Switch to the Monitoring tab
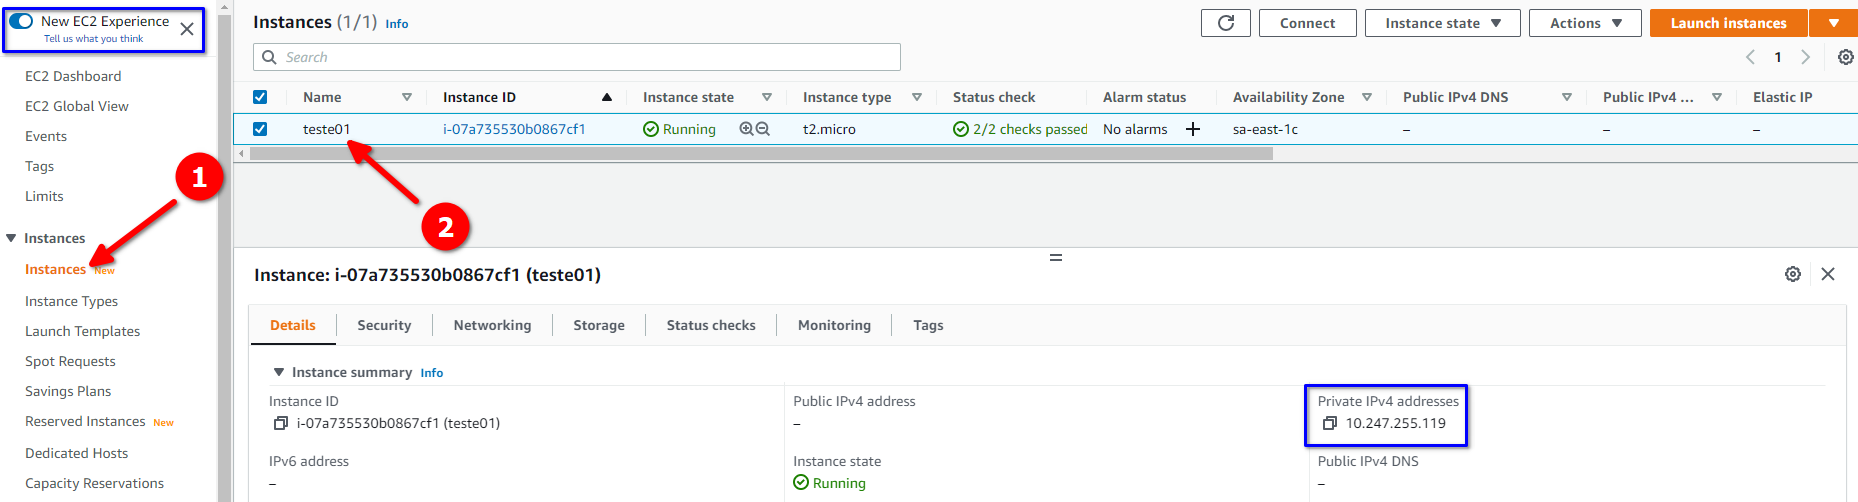Viewport: 1858px width, 502px height. pos(834,325)
